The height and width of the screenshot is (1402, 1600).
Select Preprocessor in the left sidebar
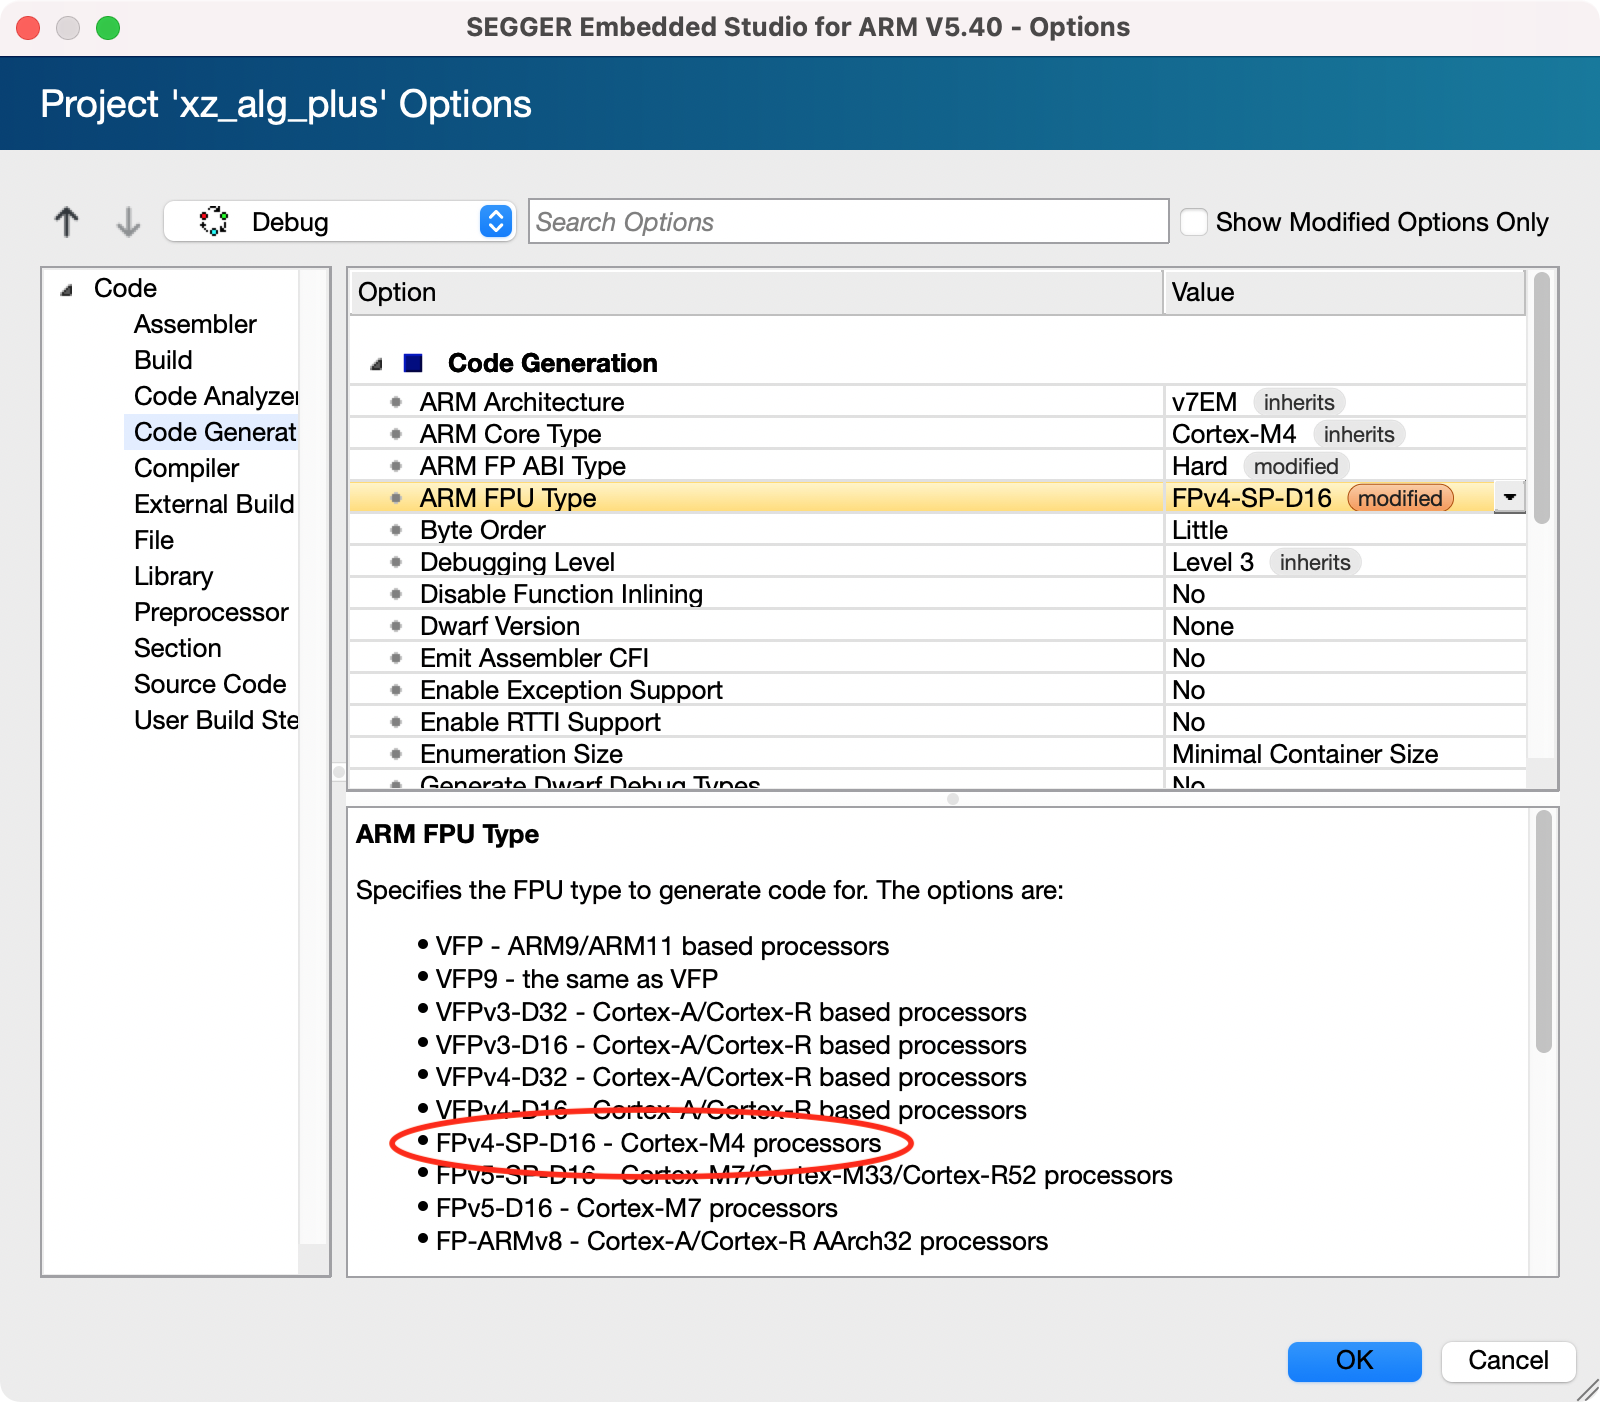[210, 612]
